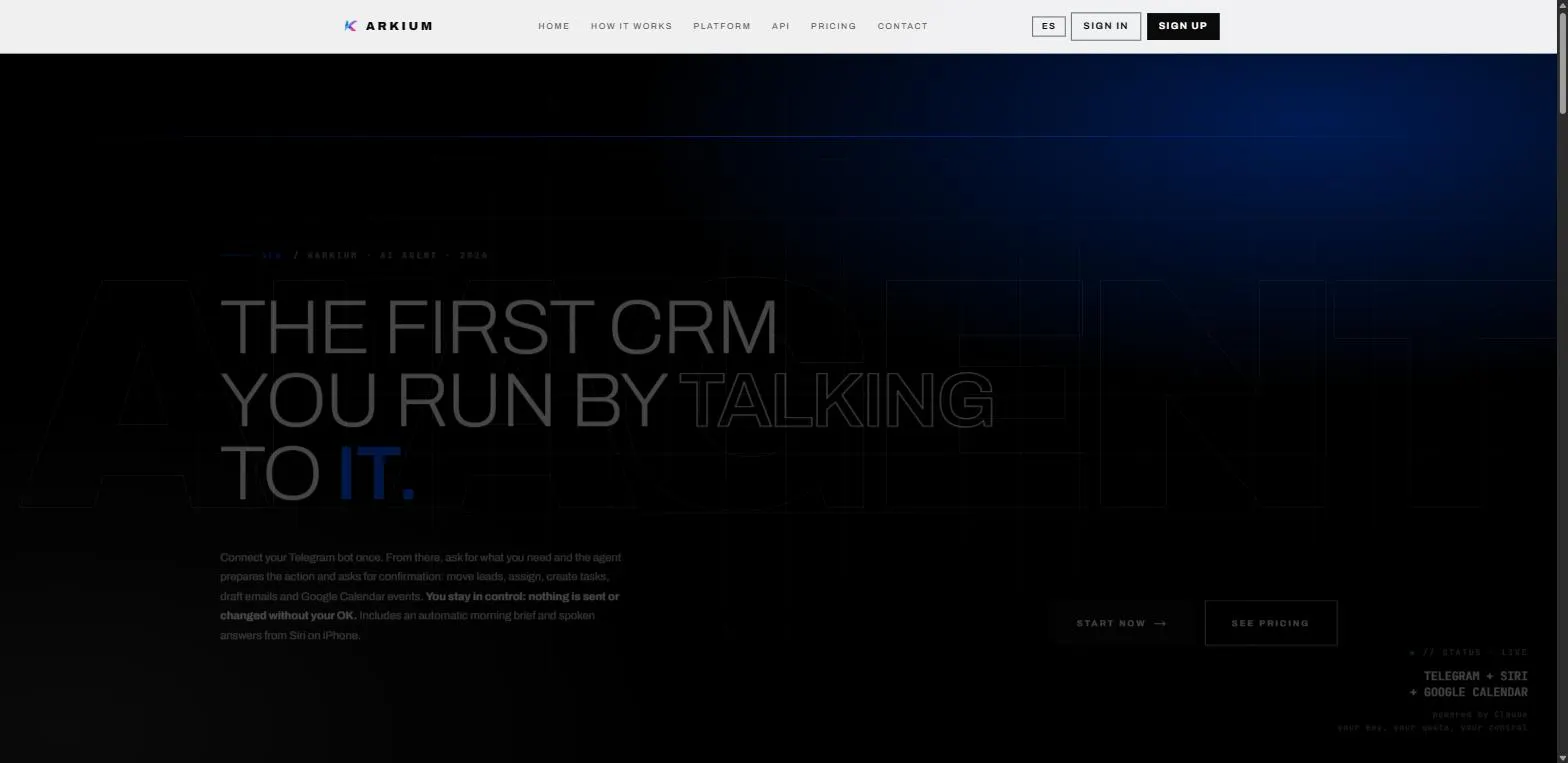1568x763 pixels.
Task: Click the Arkium logo icon
Action: pyautogui.click(x=351, y=26)
